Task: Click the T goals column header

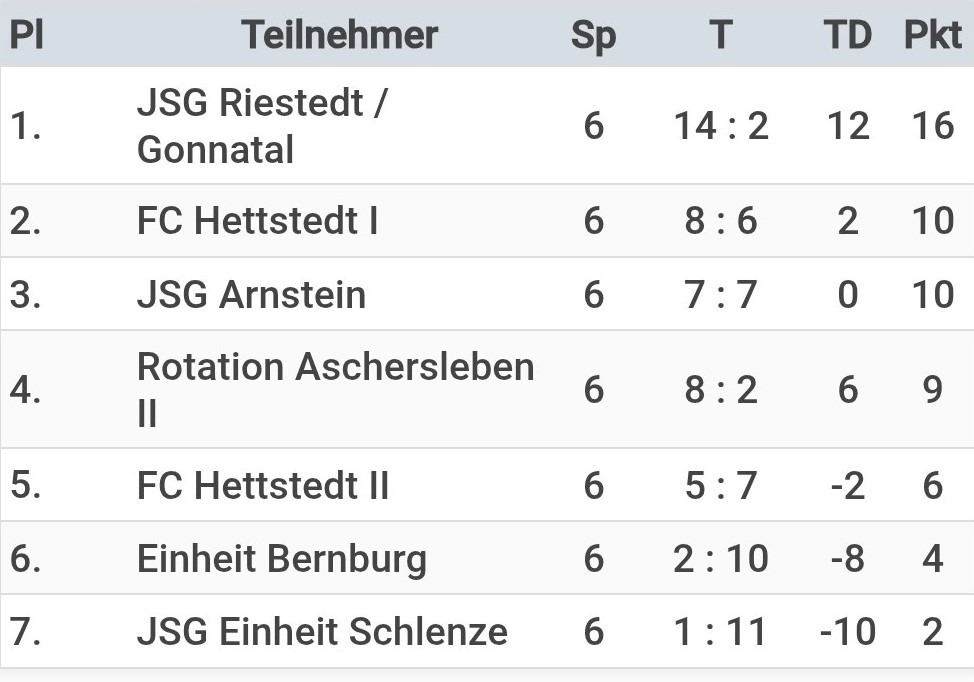Action: [x=720, y=35]
